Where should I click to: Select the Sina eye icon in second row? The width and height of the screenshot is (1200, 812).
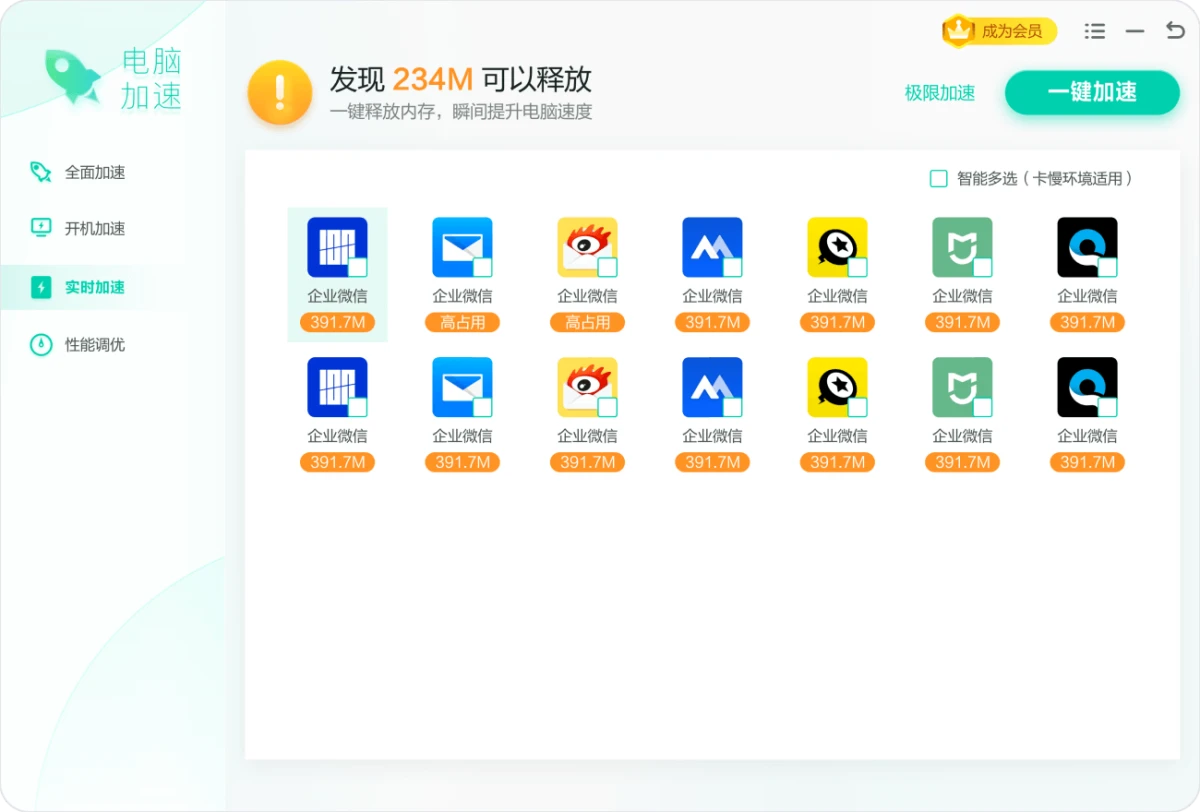[587, 386]
